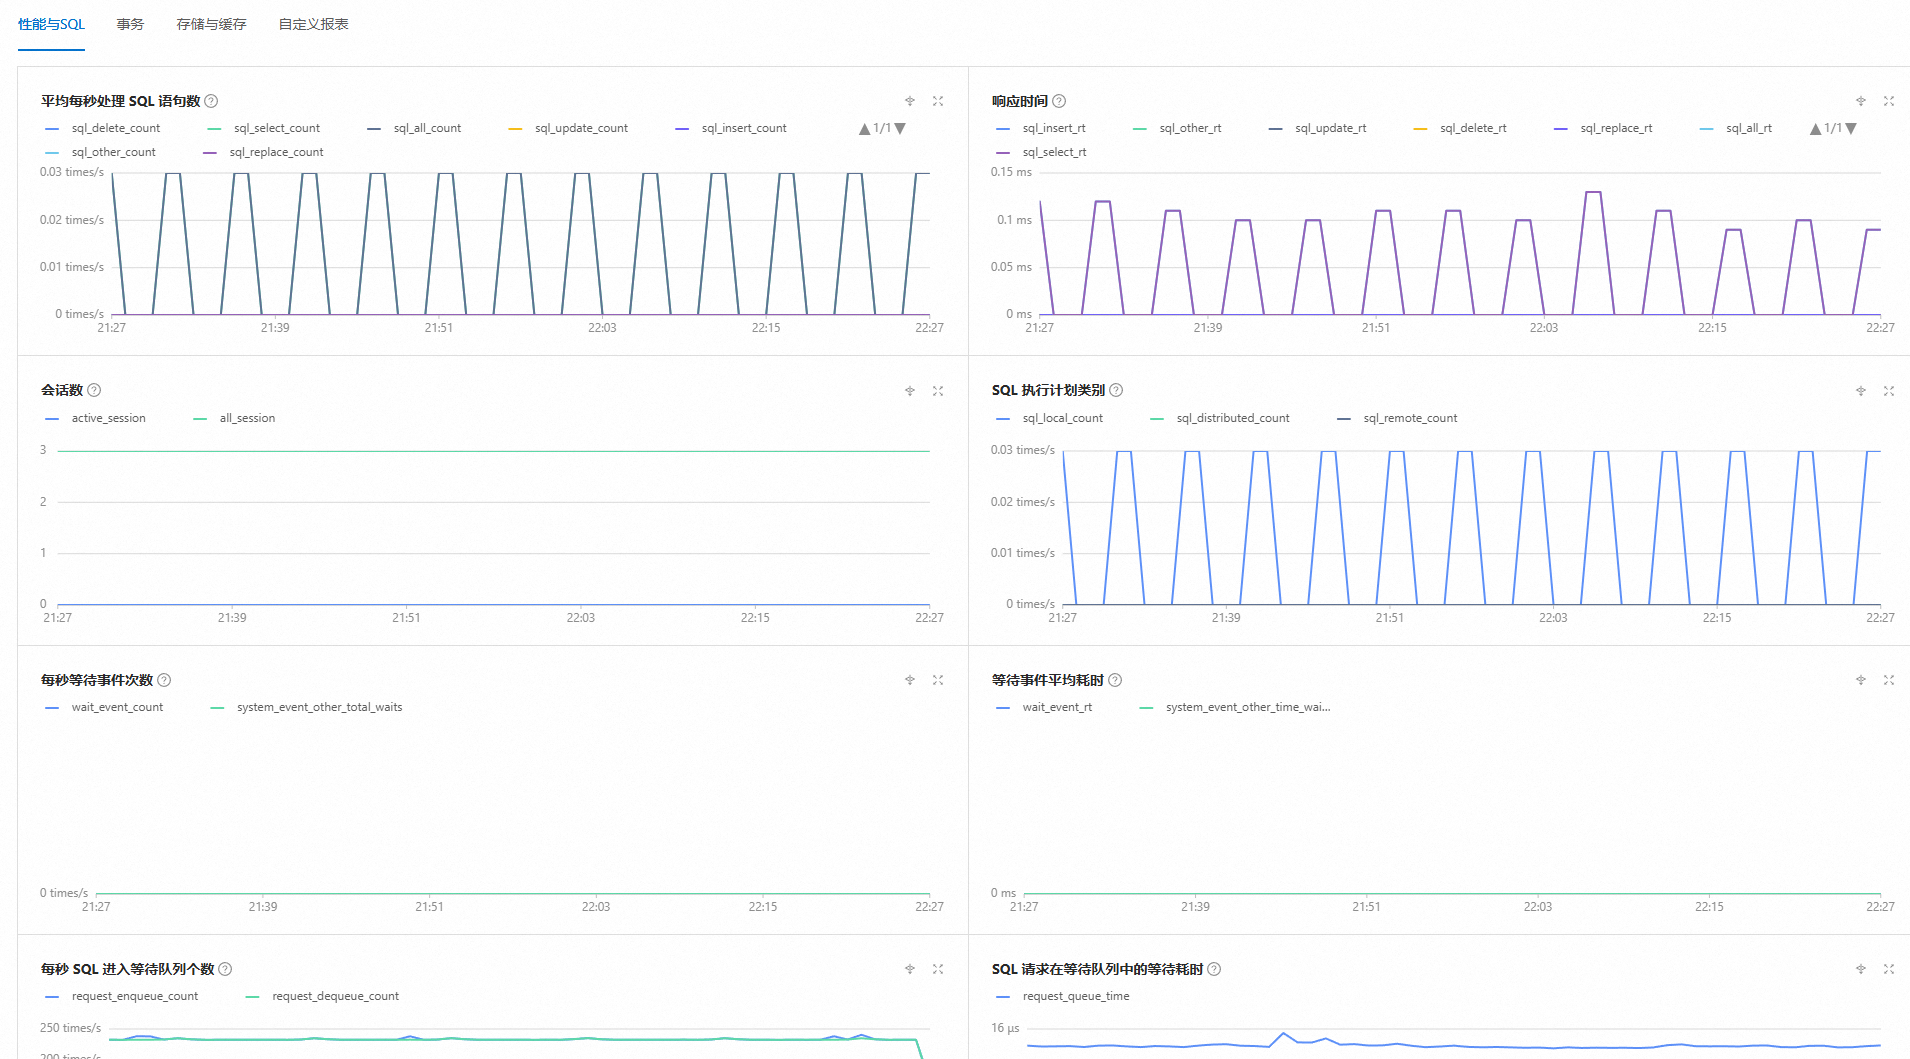1910x1059 pixels.
Task: Go to previous legend page in 响应时间 chart
Action: point(1815,129)
